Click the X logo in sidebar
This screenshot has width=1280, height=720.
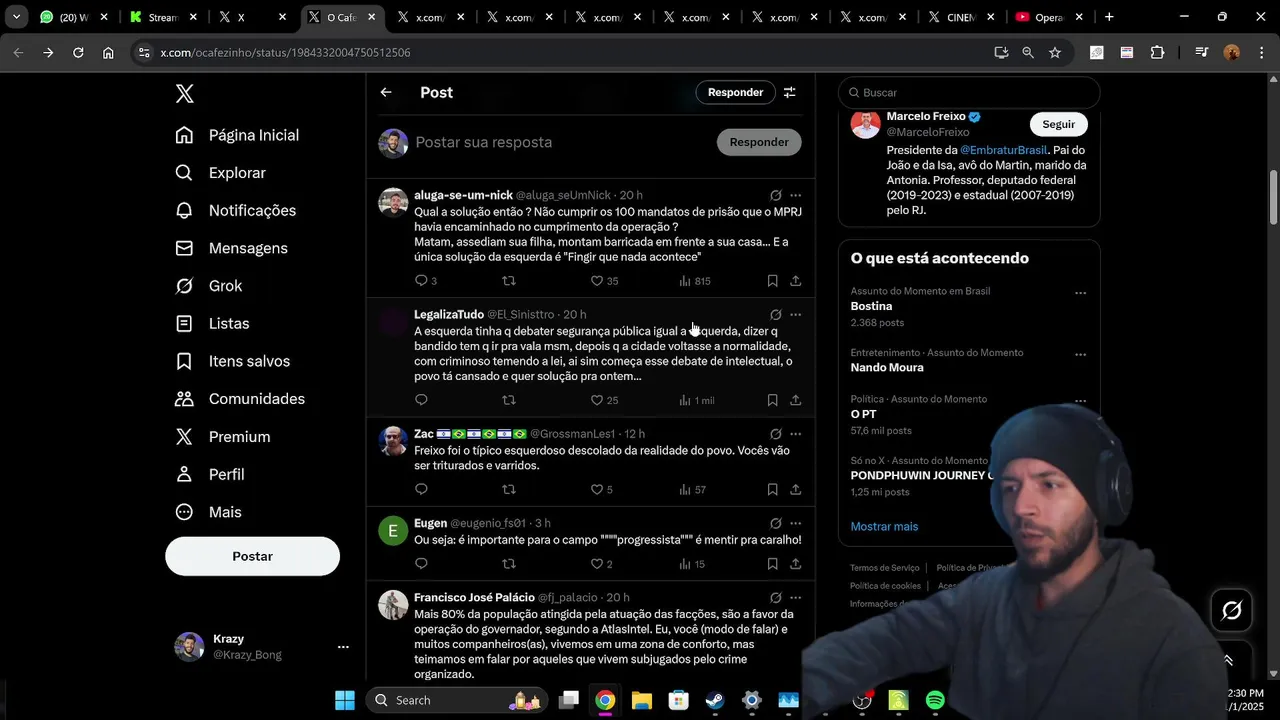click(x=185, y=94)
